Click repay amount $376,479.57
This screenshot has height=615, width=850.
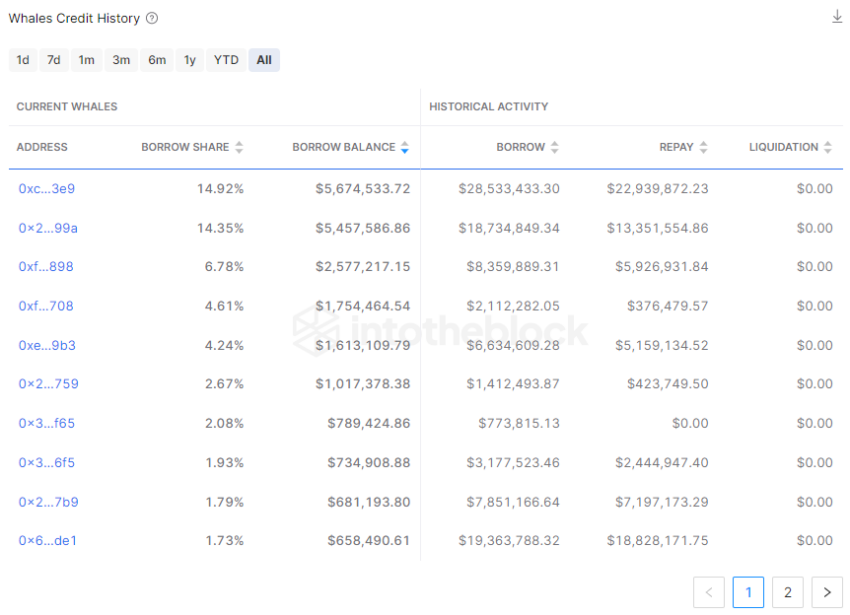pos(667,306)
